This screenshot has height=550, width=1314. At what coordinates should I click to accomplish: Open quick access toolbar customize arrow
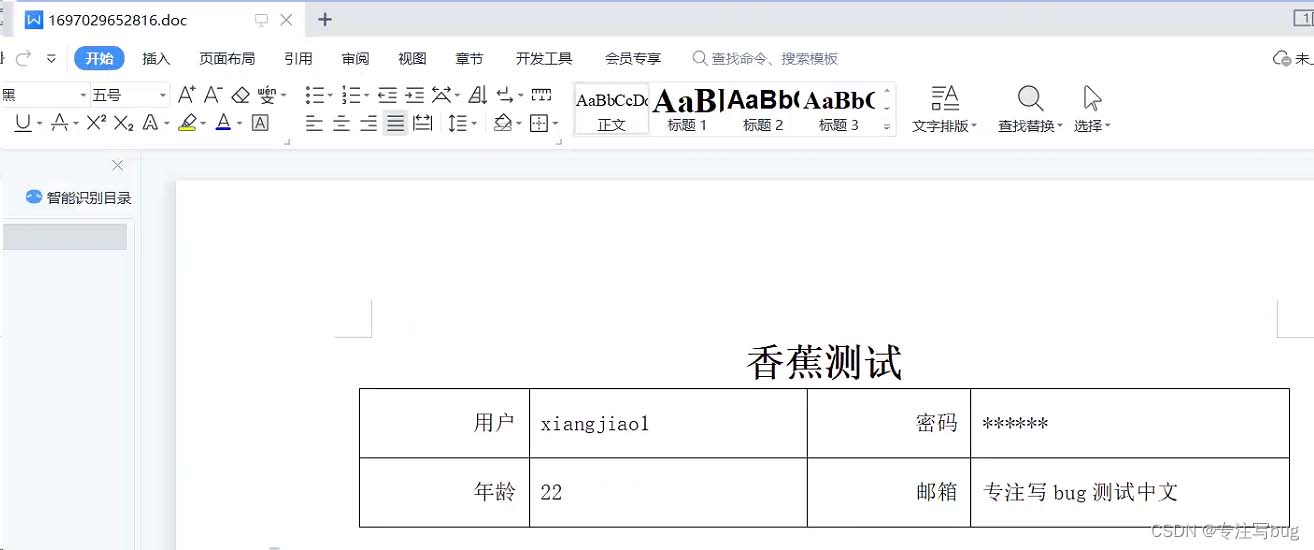[51, 59]
